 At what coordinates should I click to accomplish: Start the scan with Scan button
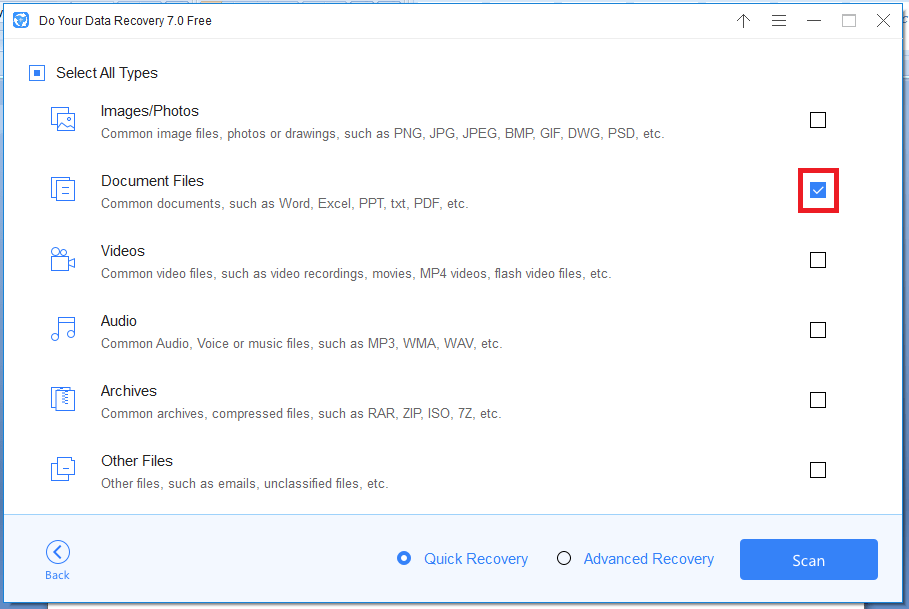pos(808,560)
